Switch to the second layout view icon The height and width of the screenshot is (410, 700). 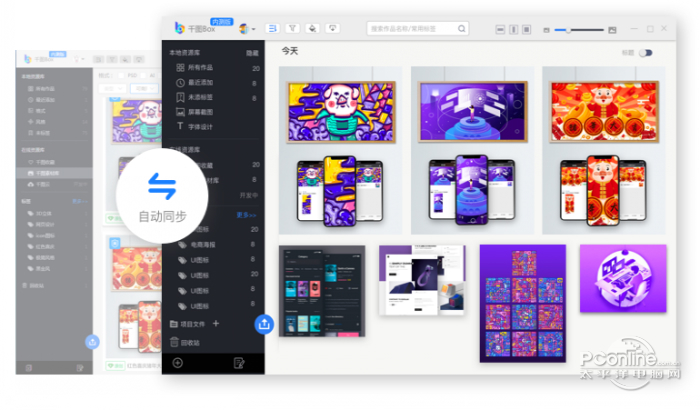(514, 29)
